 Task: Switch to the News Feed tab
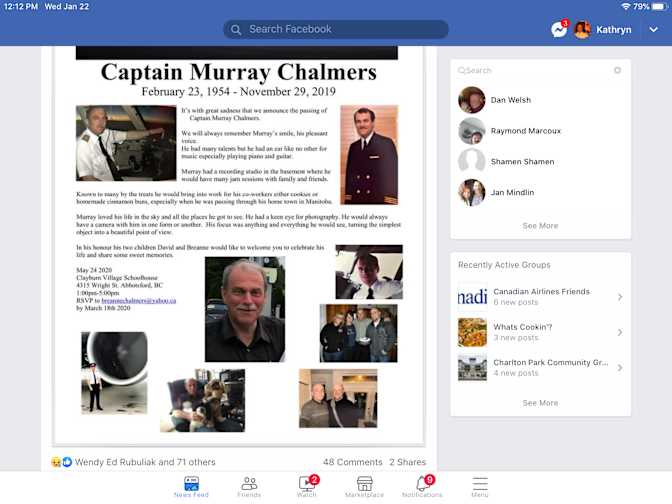pyautogui.click(x=191, y=487)
